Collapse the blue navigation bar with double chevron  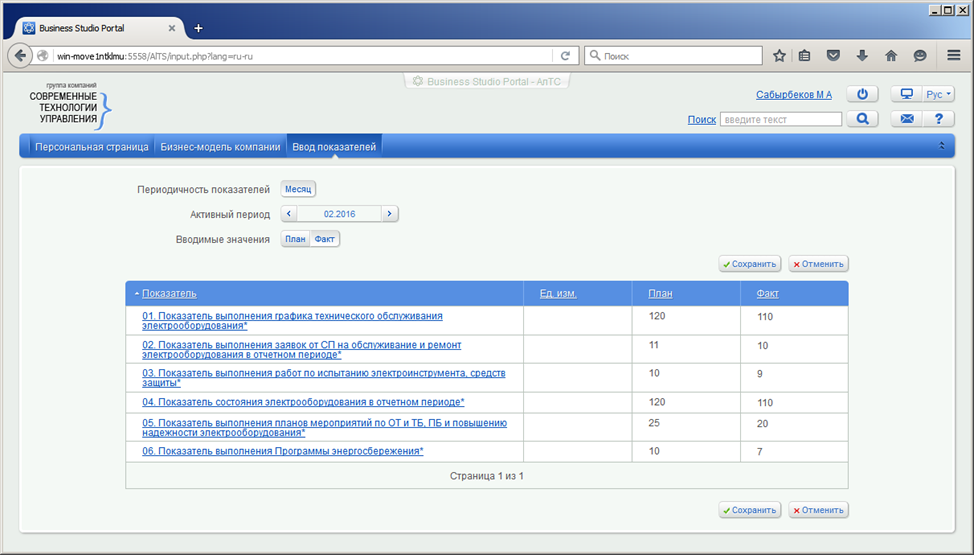pyautogui.click(x=941, y=146)
